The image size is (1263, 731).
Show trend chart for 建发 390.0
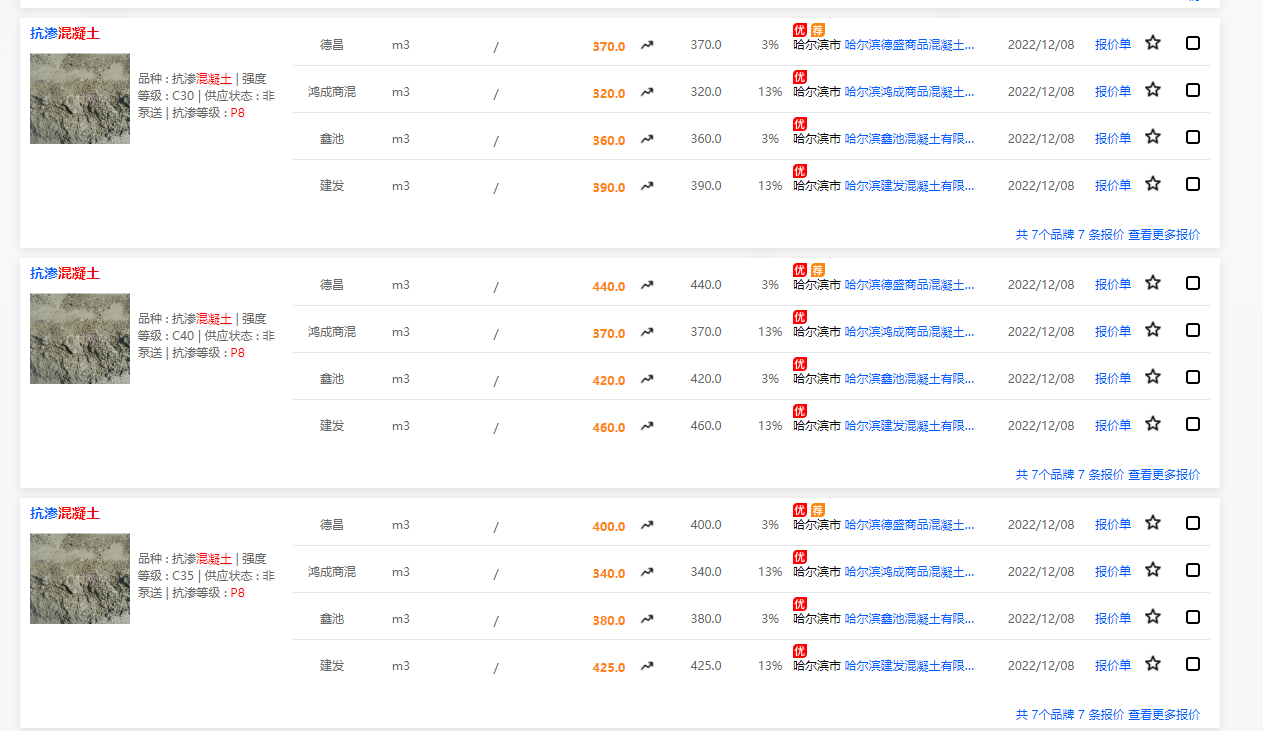pos(647,186)
